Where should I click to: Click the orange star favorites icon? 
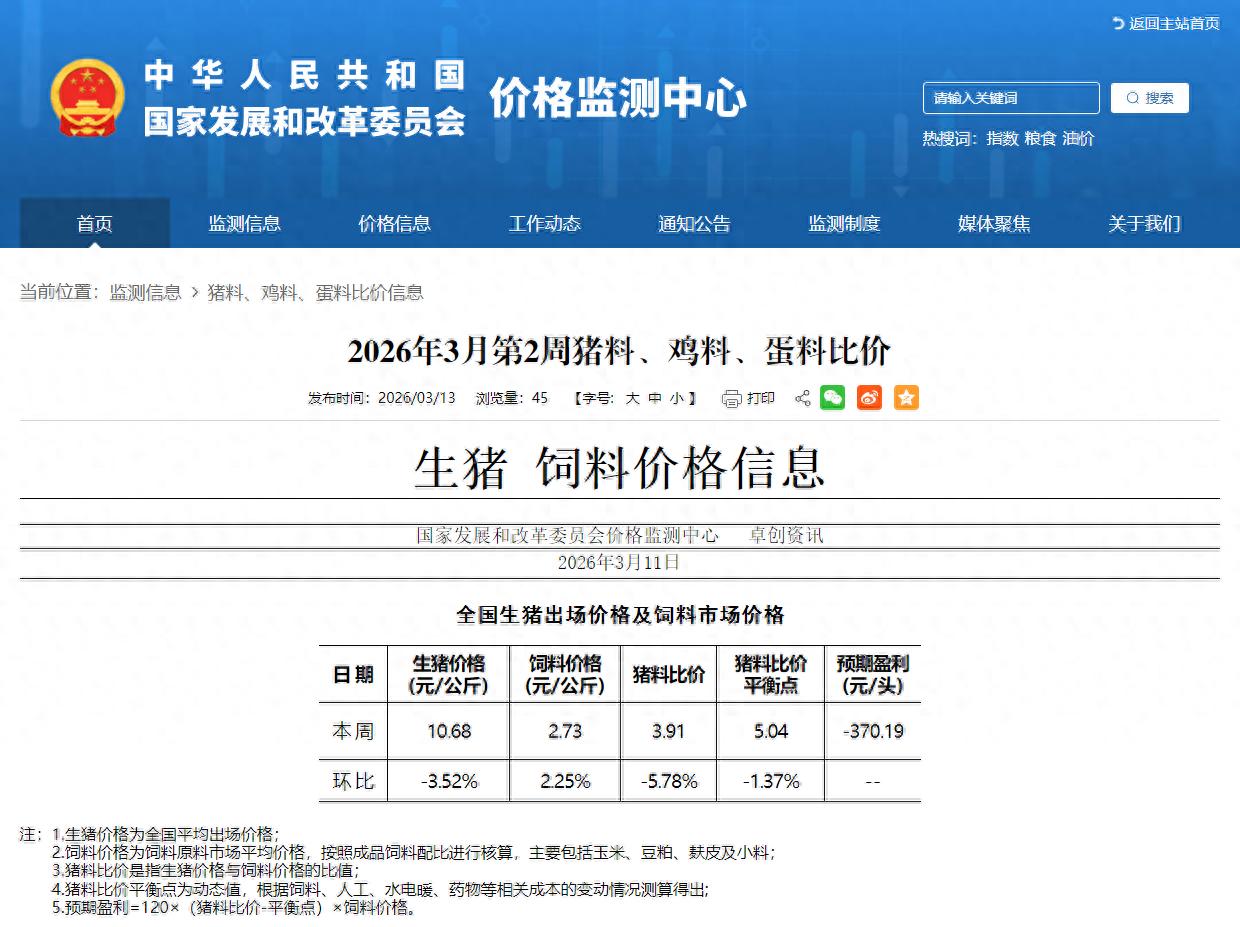coord(906,398)
